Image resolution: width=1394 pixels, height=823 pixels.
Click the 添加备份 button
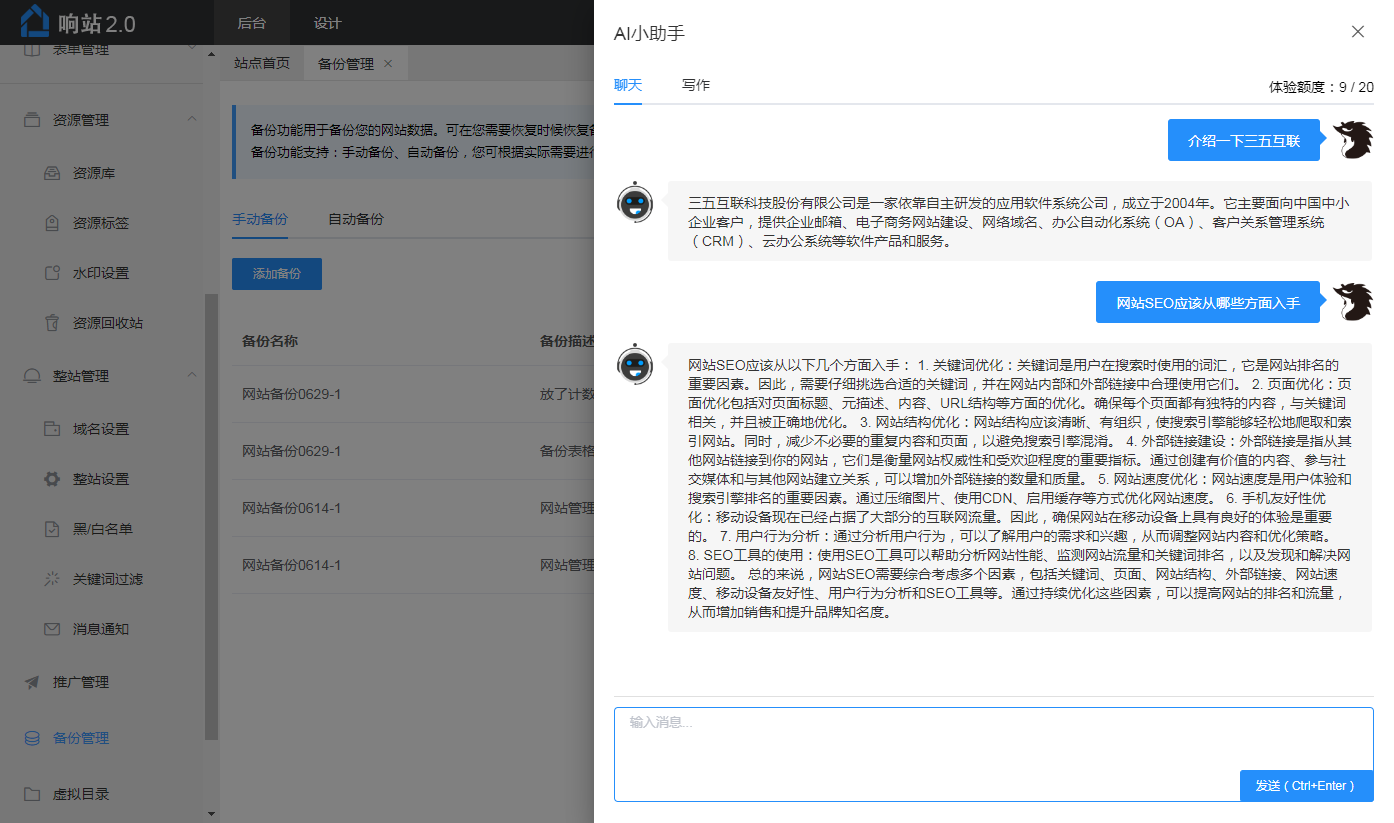pos(277,273)
